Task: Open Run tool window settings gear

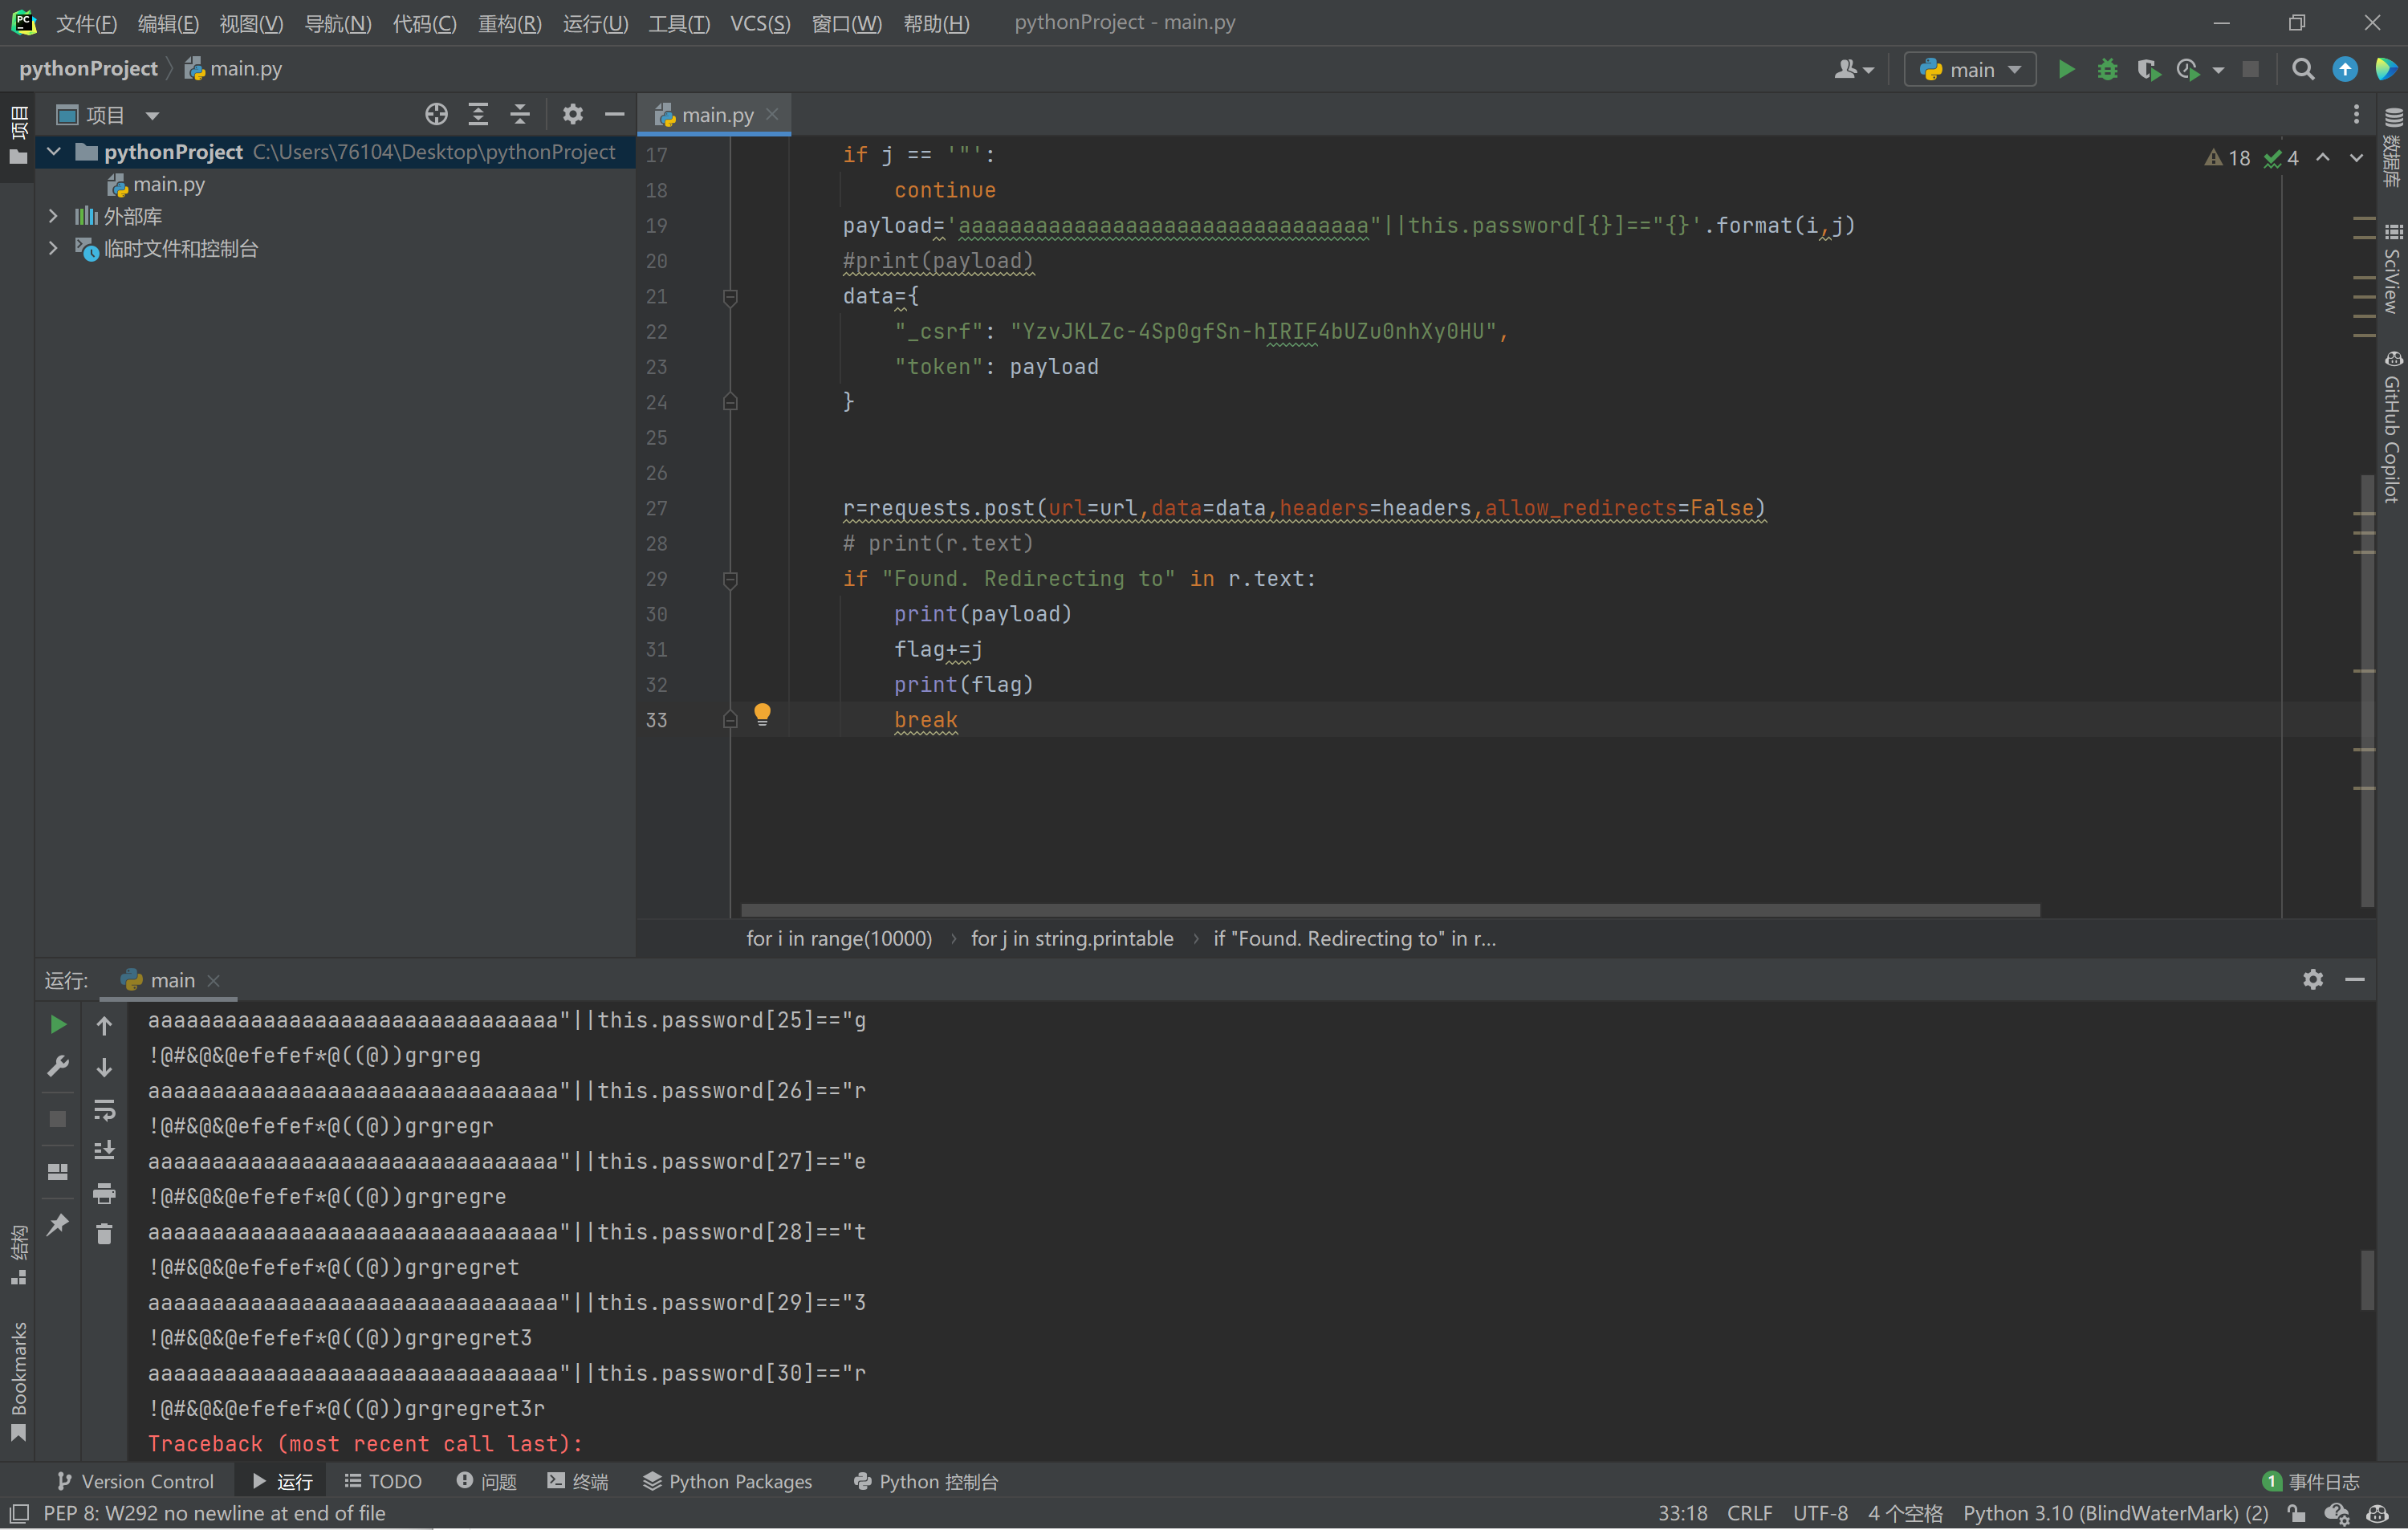Action: tap(2313, 980)
